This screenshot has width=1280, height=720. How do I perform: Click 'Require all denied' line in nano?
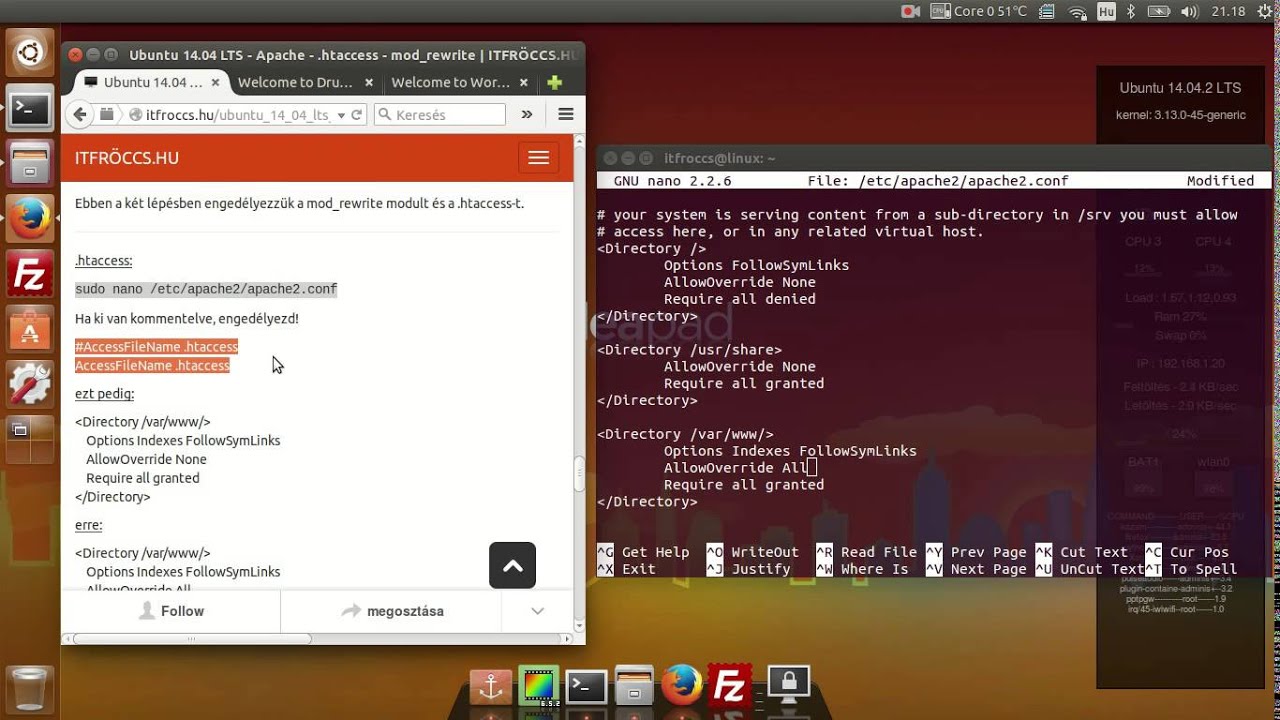tap(740, 299)
